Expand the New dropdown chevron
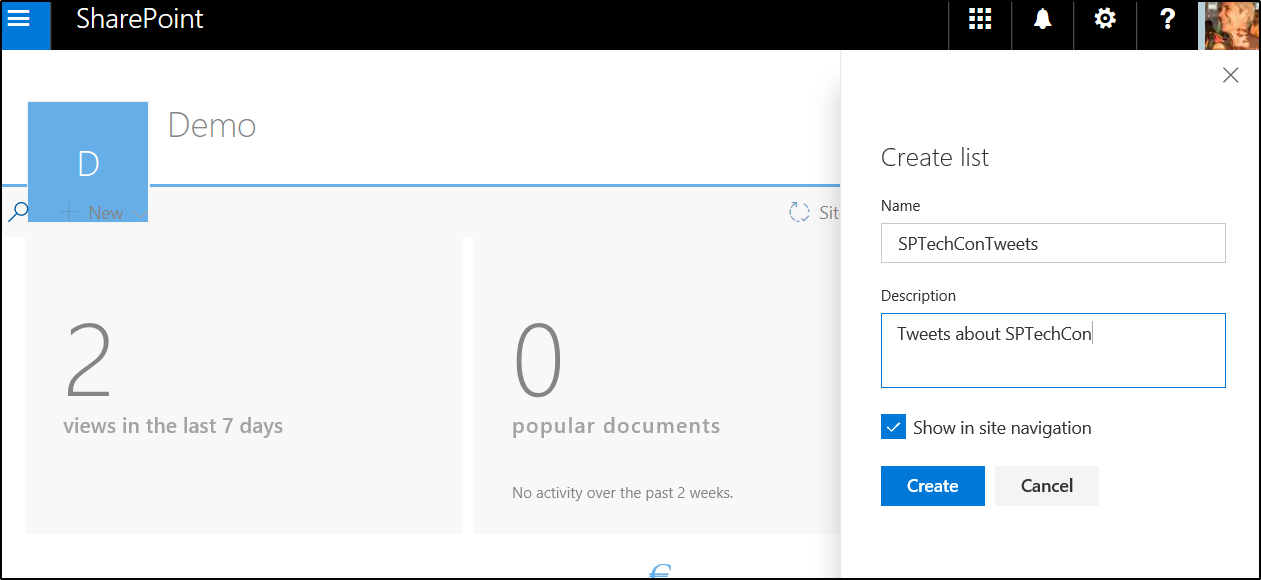This screenshot has width=1261, height=580. [141, 213]
